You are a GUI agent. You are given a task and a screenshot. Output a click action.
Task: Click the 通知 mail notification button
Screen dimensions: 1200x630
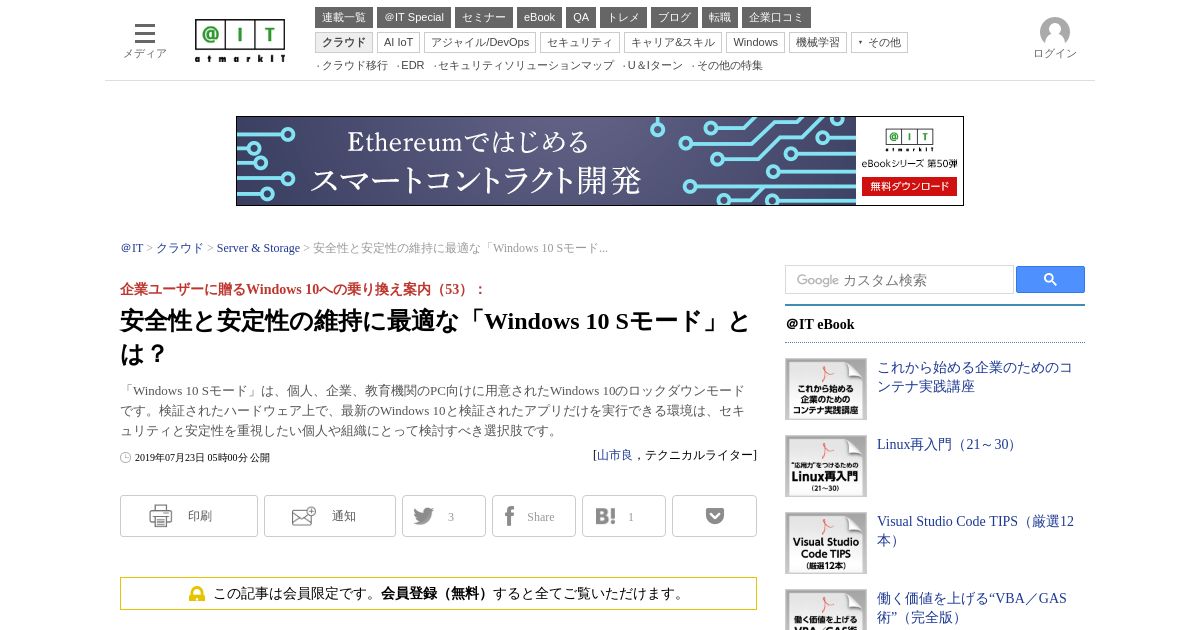click(x=330, y=516)
